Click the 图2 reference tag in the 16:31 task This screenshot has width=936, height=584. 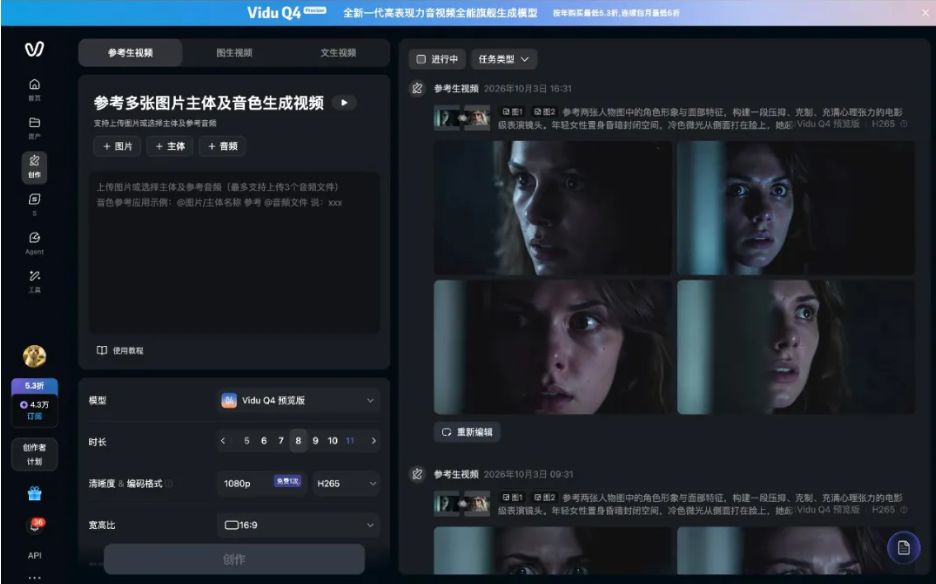pyautogui.click(x=544, y=112)
